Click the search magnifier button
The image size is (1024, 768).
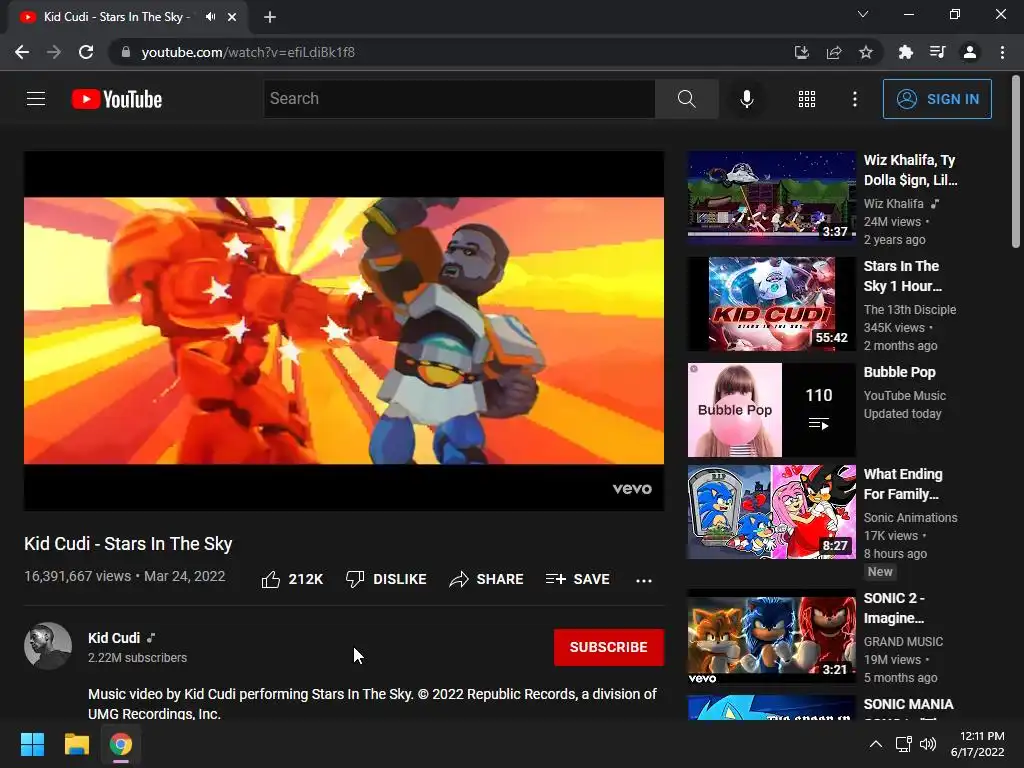(x=686, y=99)
